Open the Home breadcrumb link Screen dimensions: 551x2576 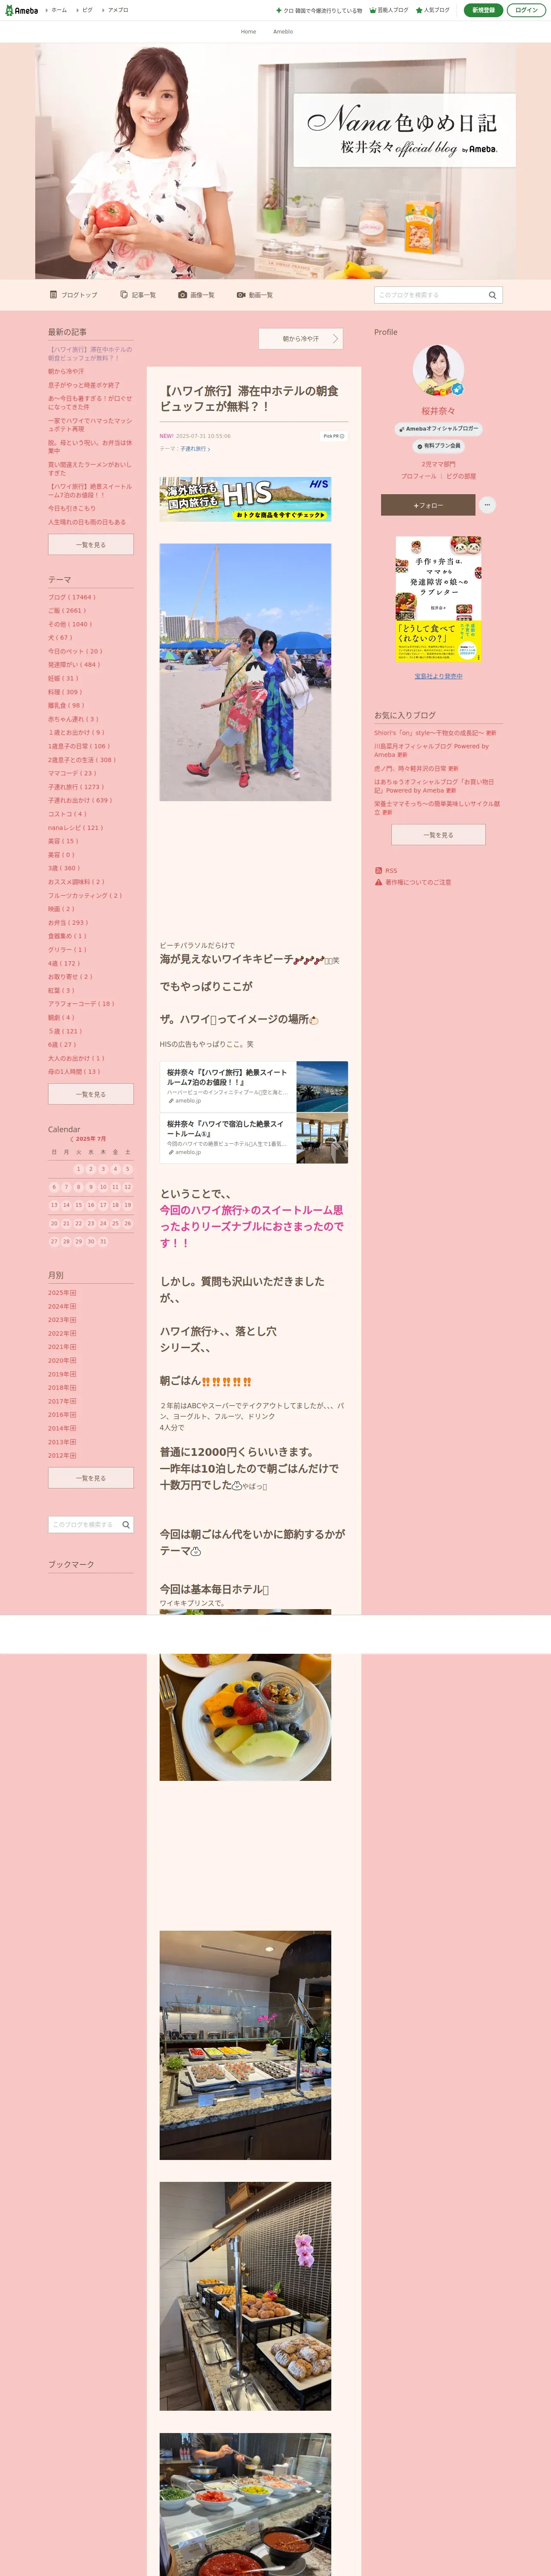point(248,32)
